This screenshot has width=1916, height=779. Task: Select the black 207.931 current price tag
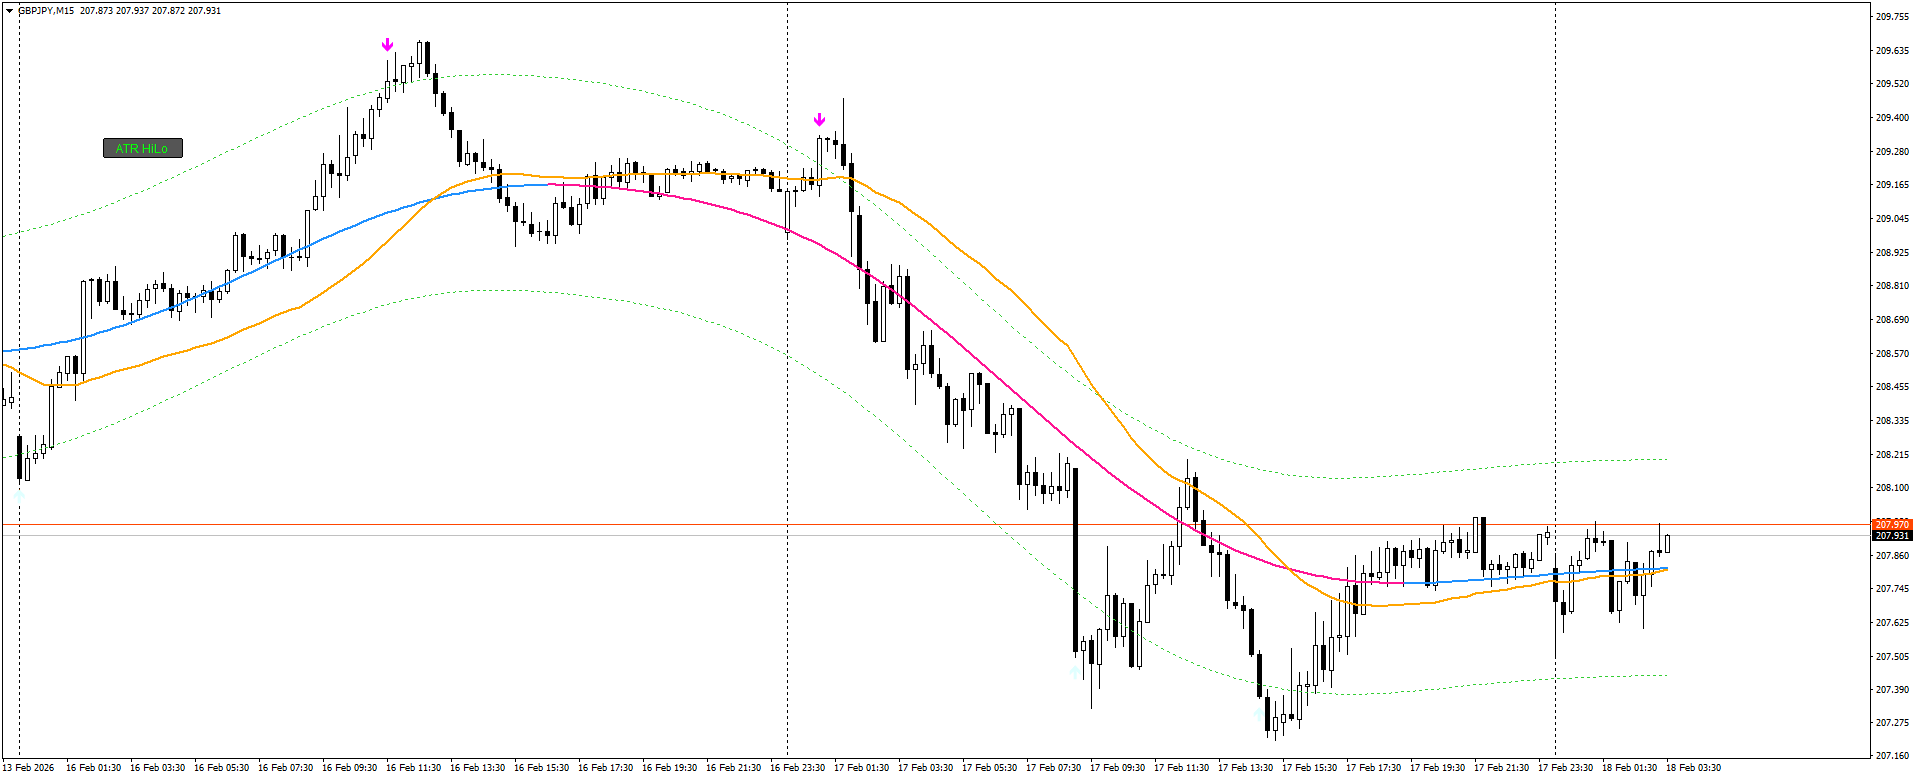[x=1892, y=536]
